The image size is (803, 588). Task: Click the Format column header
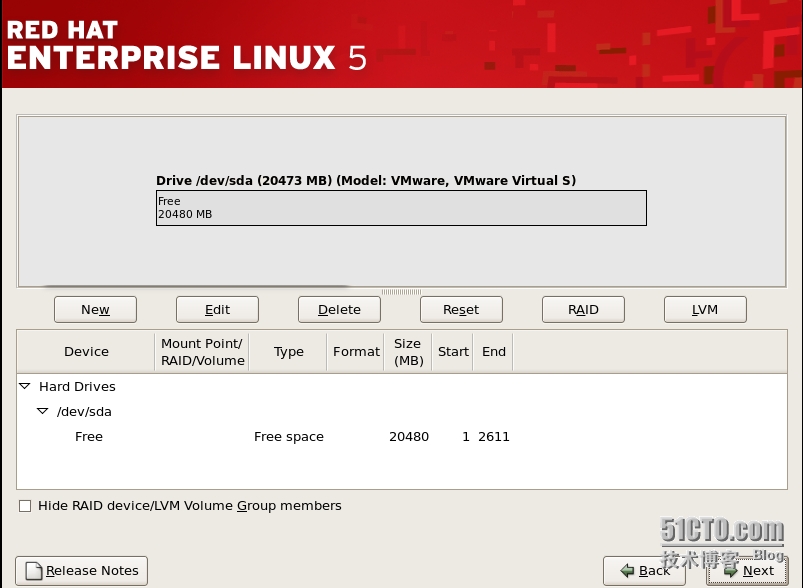click(356, 351)
